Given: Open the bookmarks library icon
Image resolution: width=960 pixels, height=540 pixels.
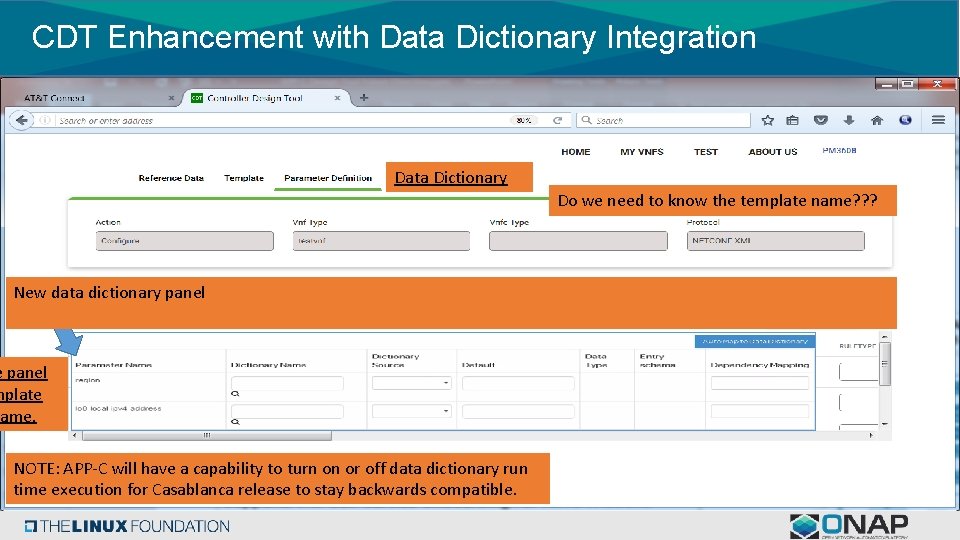Looking at the screenshot, I should tap(792, 121).
